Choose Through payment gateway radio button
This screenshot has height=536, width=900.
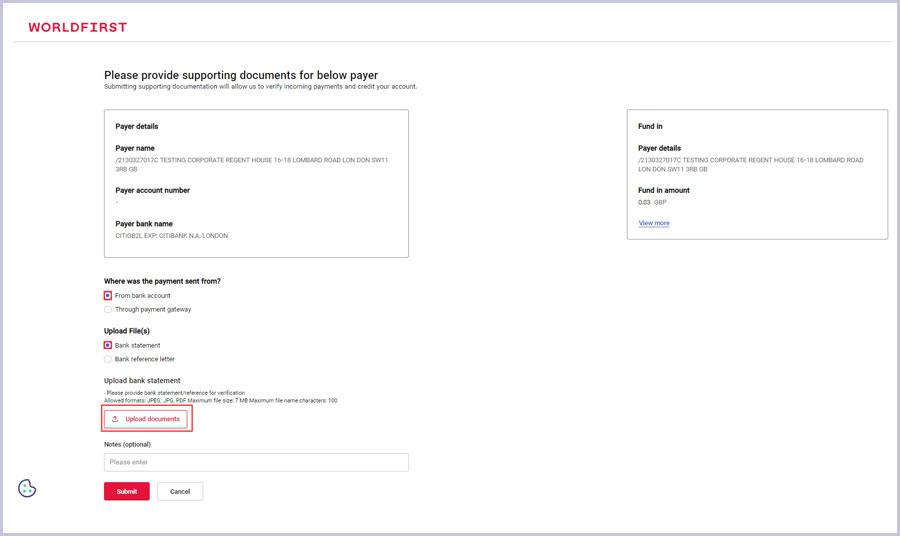[108, 310]
